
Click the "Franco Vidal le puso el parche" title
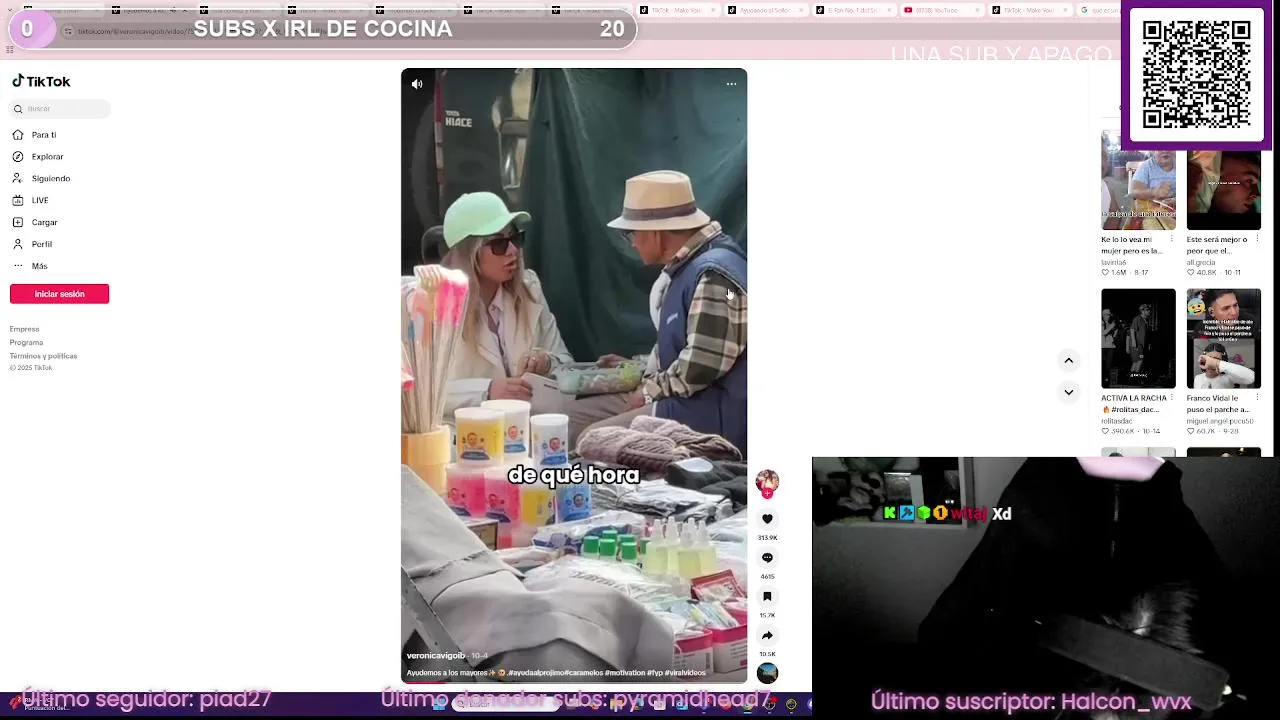[1217, 404]
